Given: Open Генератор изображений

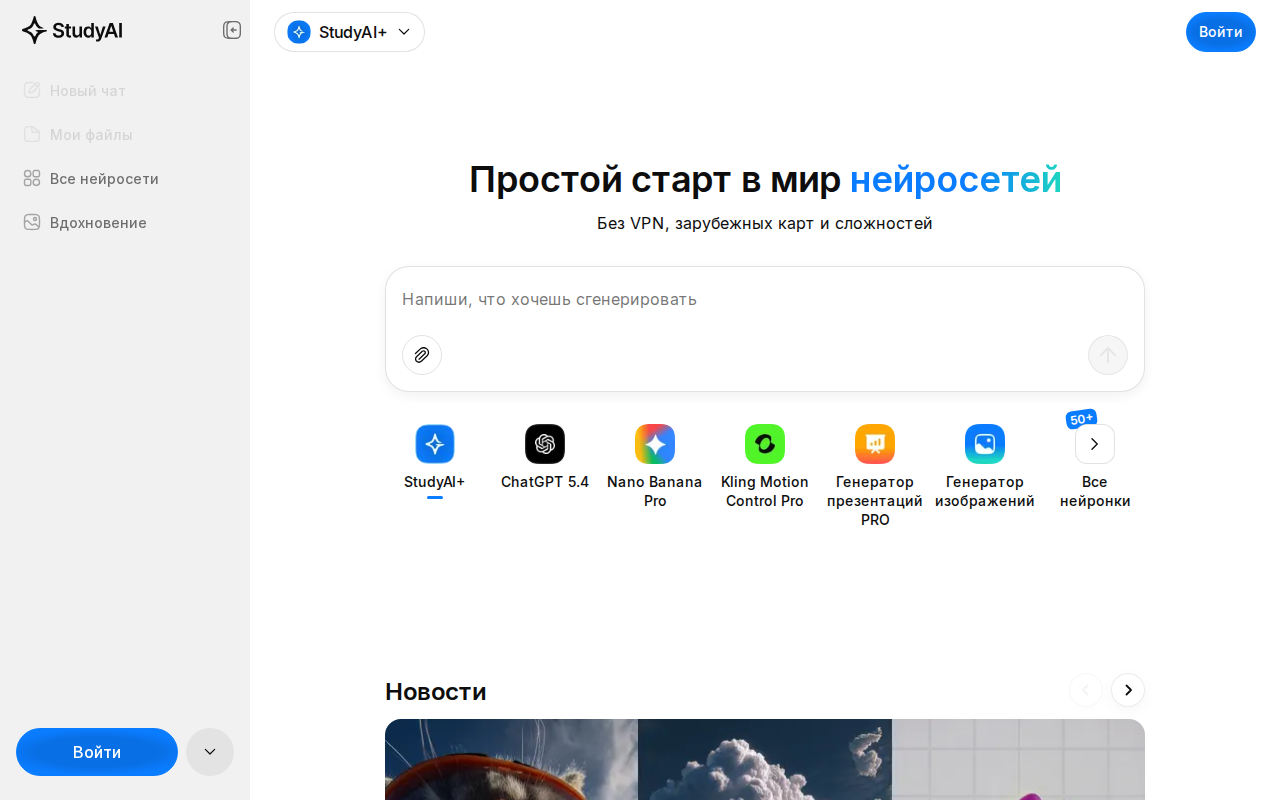Looking at the screenshot, I should point(984,444).
